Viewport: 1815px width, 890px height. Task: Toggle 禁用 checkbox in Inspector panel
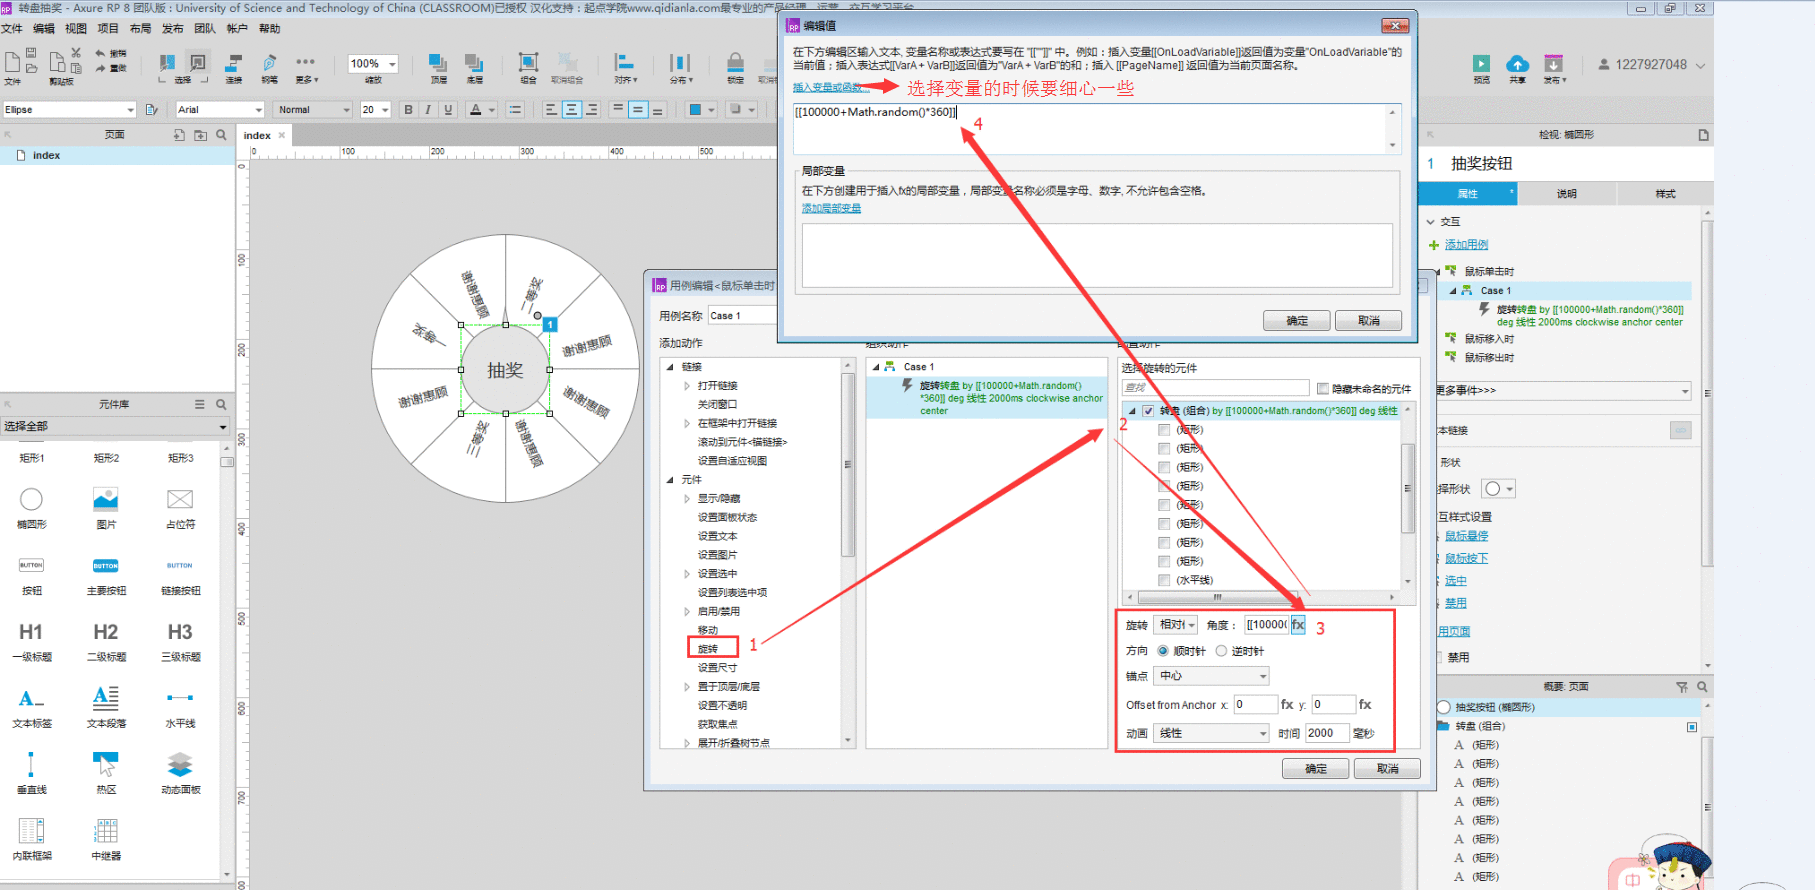pos(1440,657)
